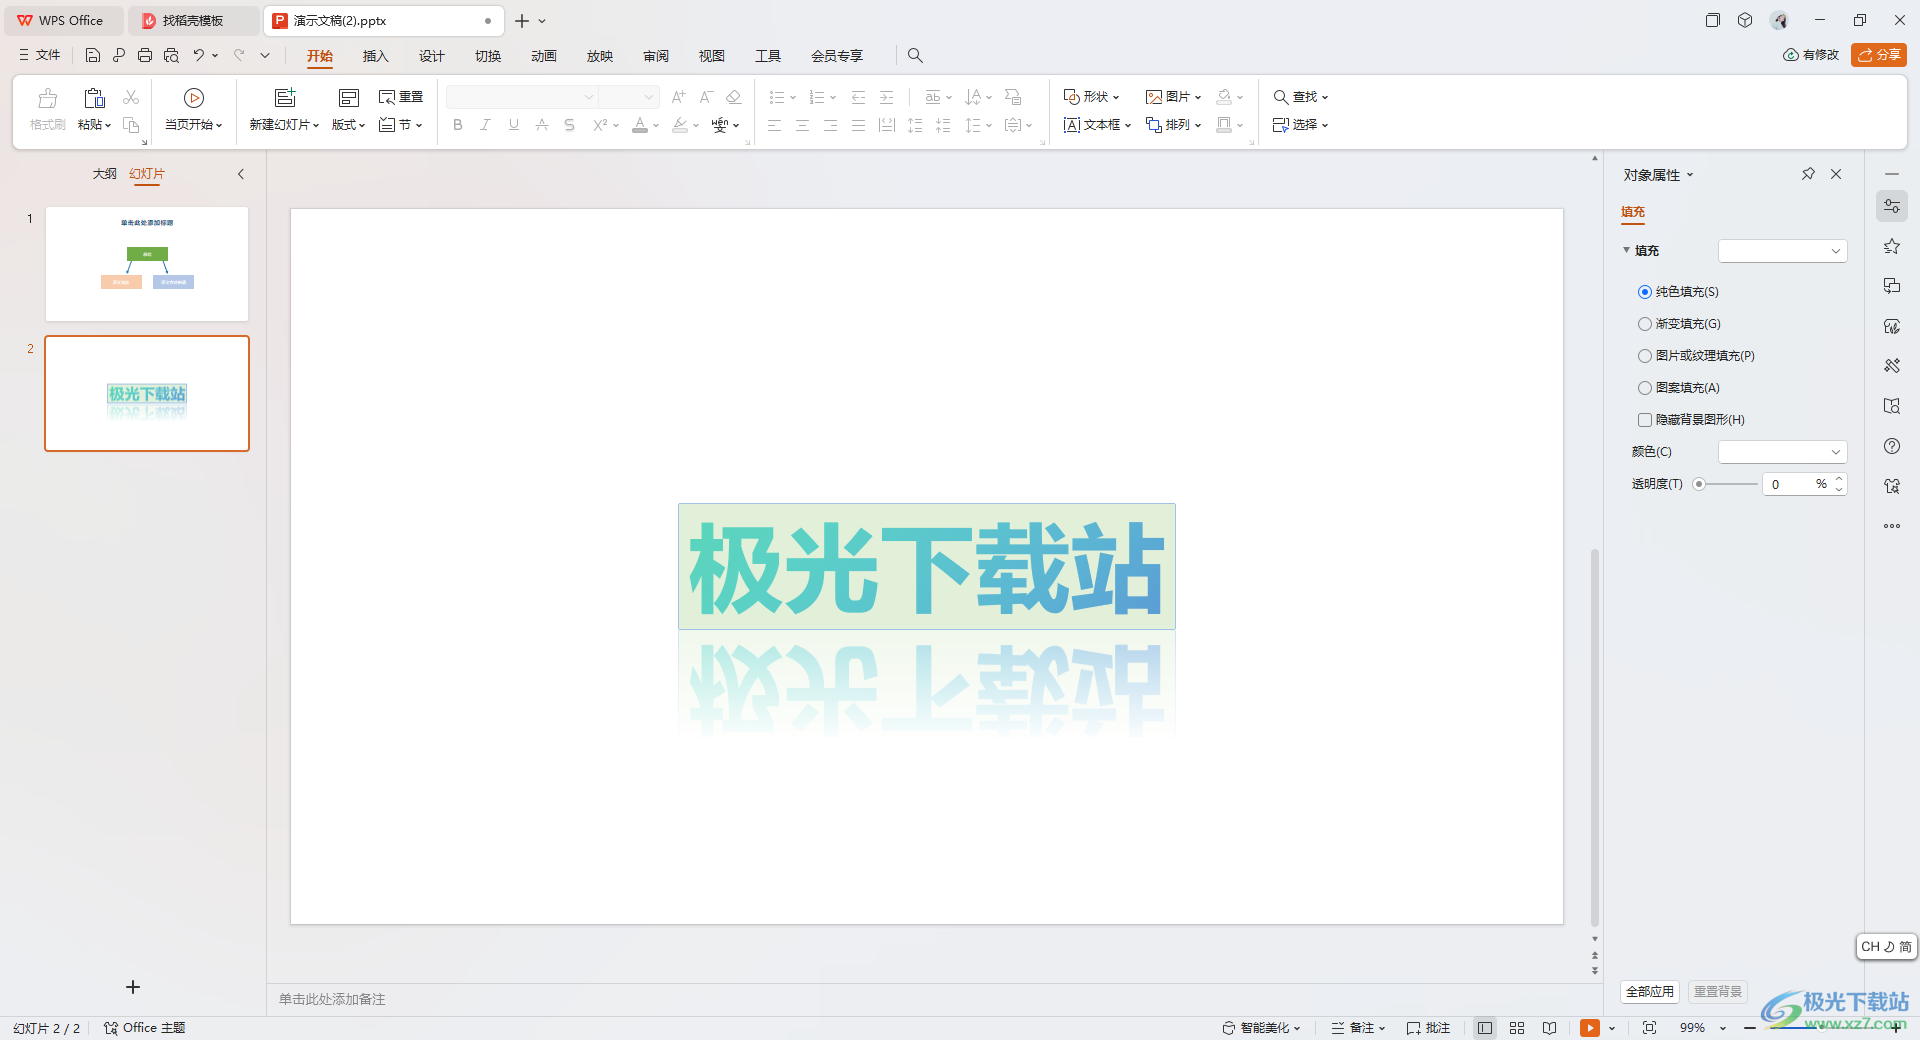Toggle Hide Background Graphics checkbox
This screenshot has height=1040, width=1920.
pyautogui.click(x=1645, y=420)
